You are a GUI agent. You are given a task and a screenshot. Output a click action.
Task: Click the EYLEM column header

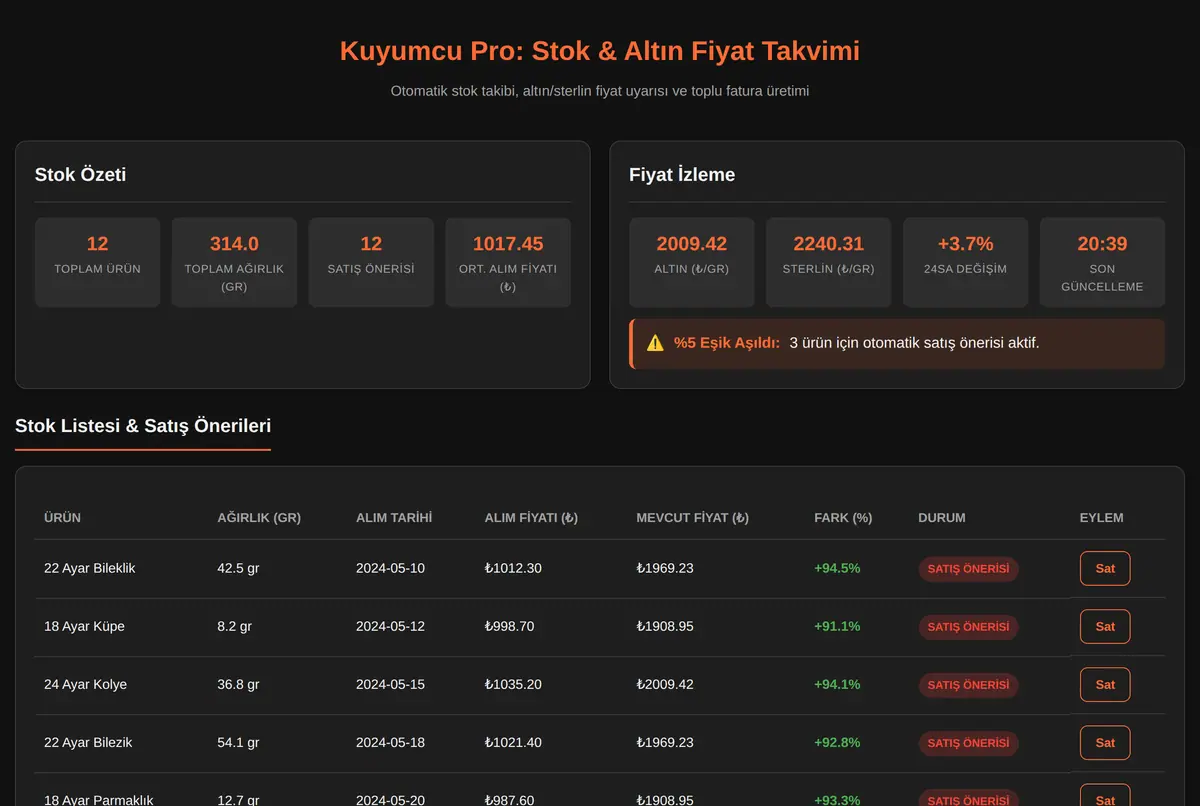tap(1101, 518)
